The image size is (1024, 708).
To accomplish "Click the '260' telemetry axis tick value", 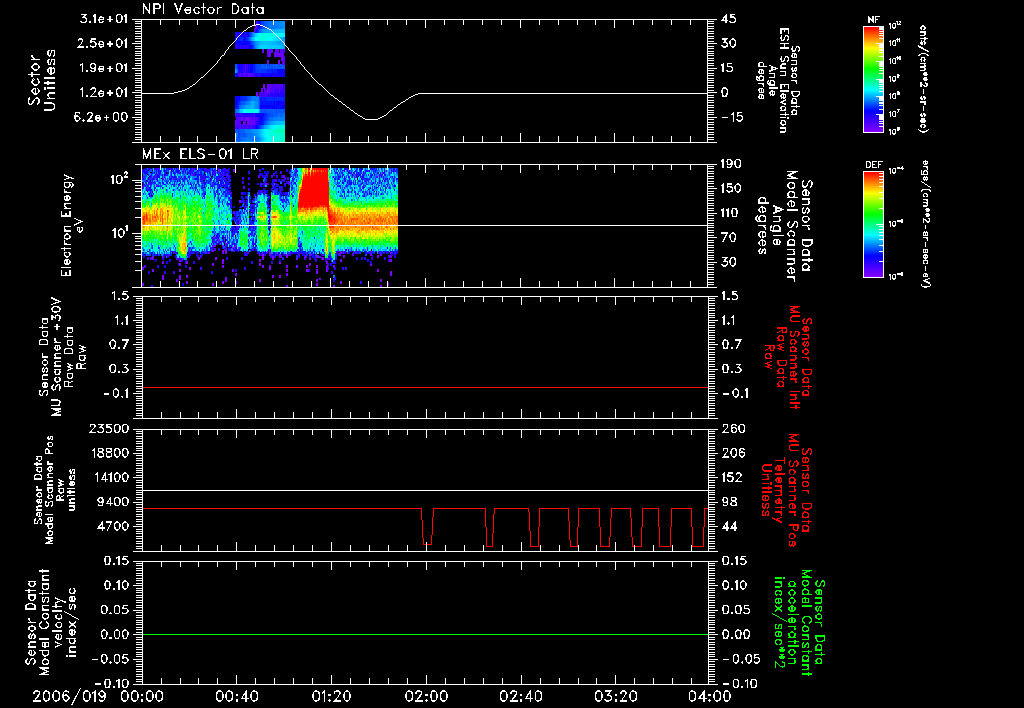I will coord(733,428).
